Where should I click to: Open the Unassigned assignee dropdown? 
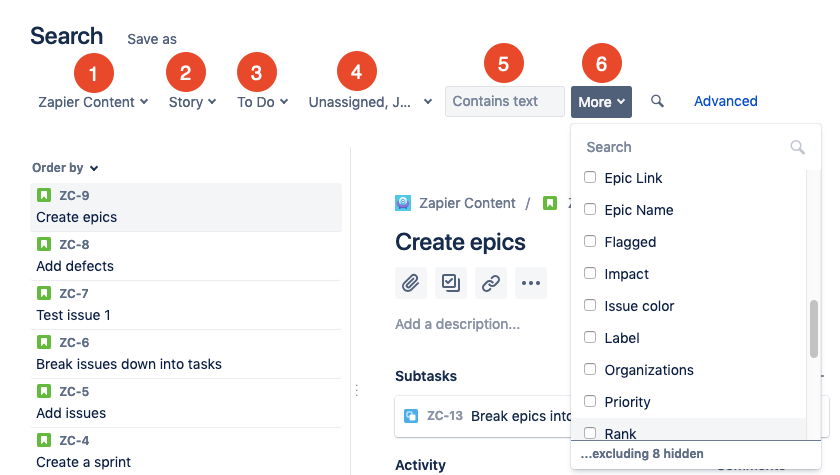(x=370, y=102)
